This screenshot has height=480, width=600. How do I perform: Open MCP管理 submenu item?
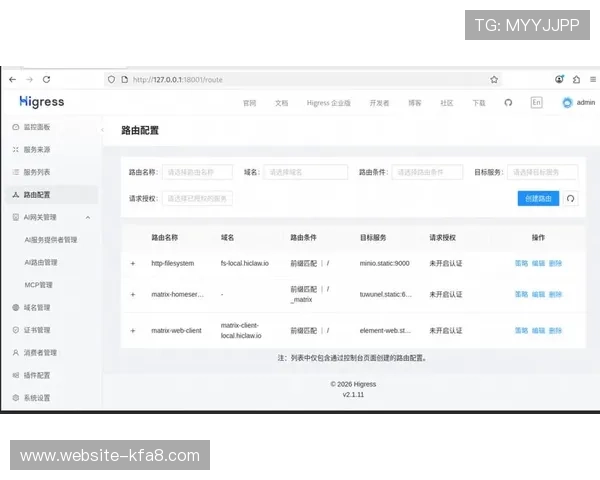(x=39, y=285)
